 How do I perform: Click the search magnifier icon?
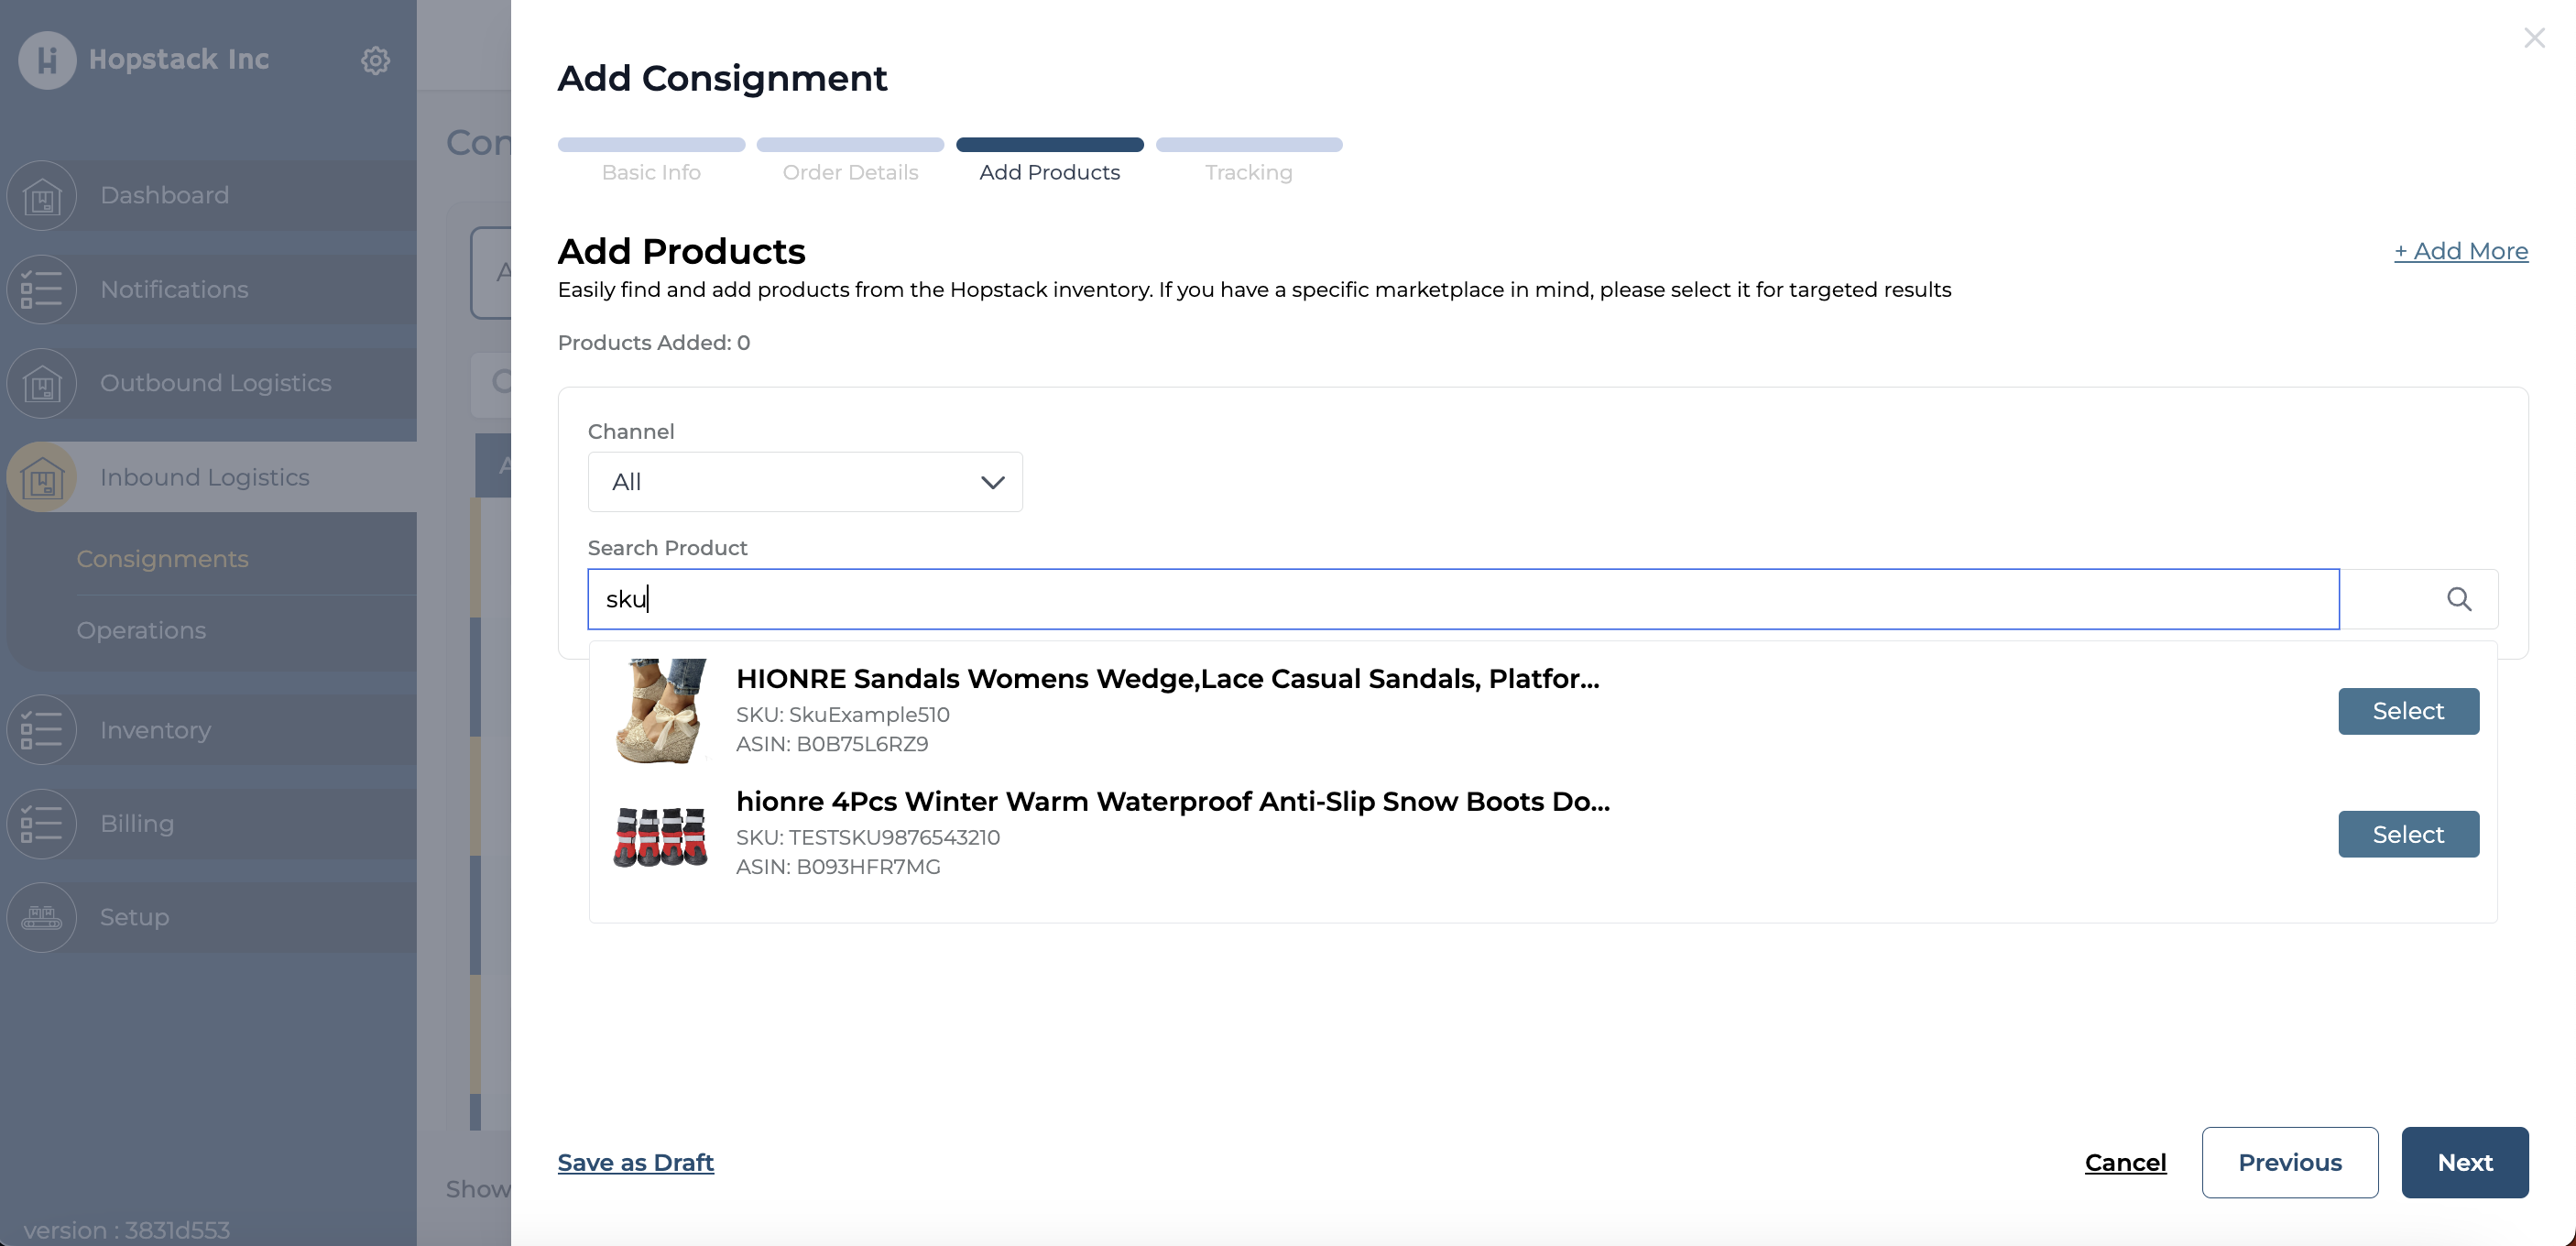click(2458, 599)
